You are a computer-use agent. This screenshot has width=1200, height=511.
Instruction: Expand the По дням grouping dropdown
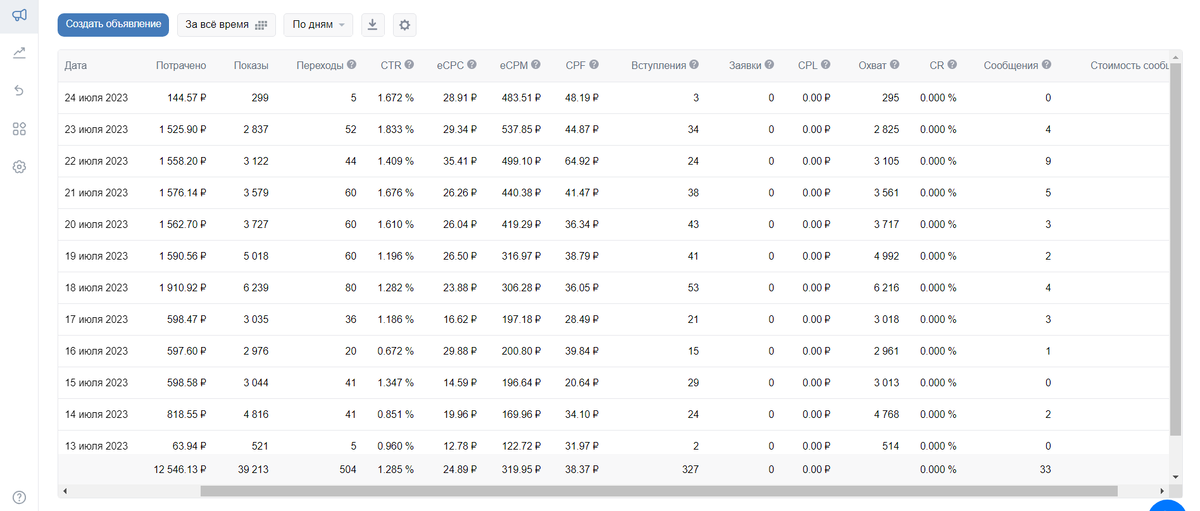click(318, 25)
